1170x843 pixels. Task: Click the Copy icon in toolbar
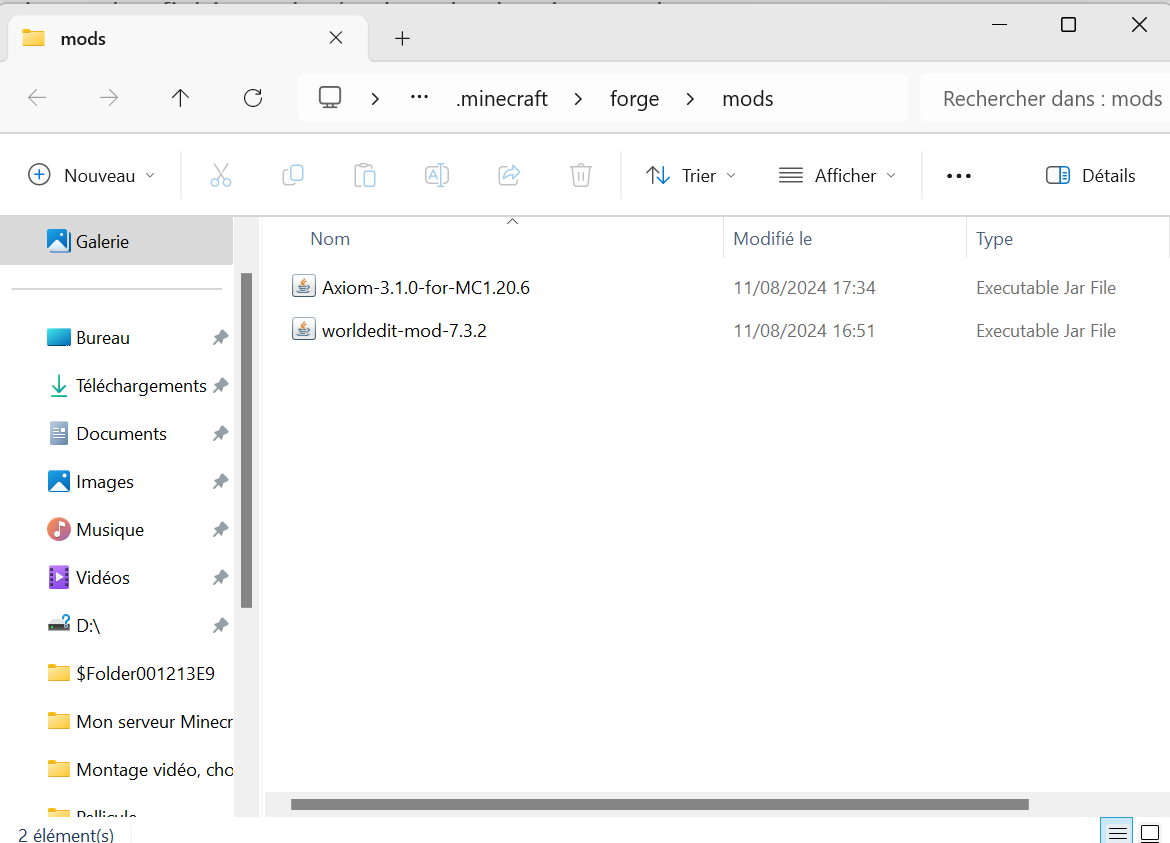pyautogui.click(x=292, y=175)
